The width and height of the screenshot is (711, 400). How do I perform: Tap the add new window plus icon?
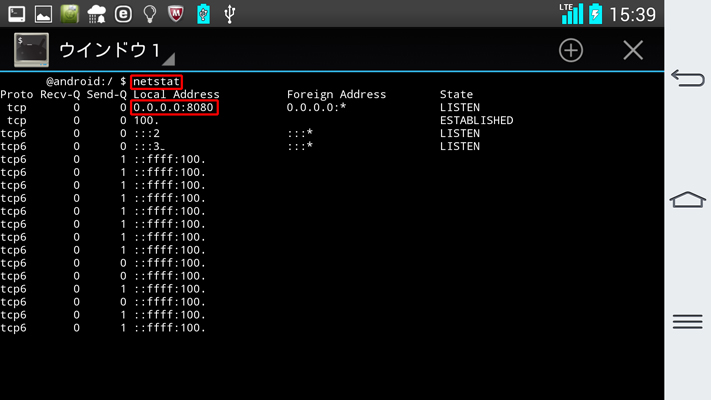pyautogui.click(x=570, y=50)
